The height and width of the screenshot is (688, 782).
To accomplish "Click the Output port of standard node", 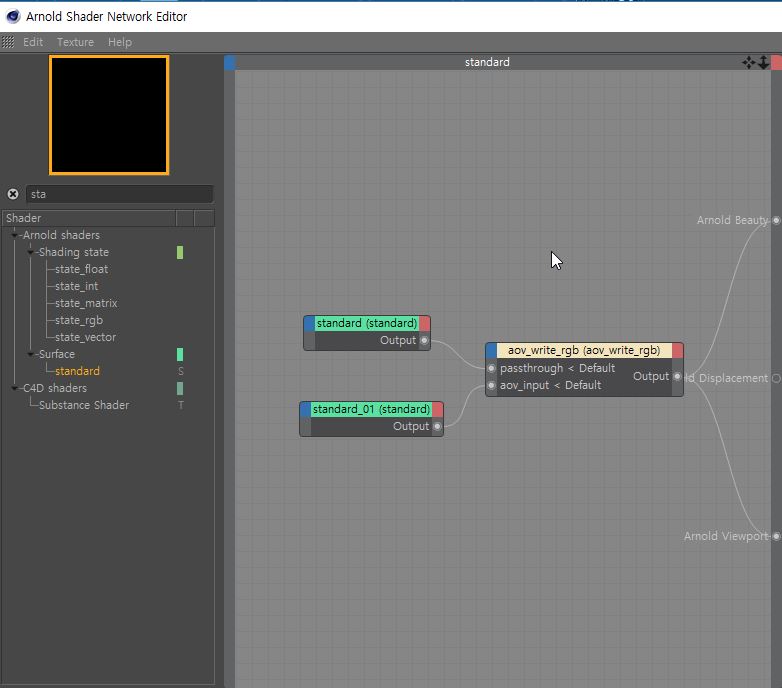I will coord(424,341).
